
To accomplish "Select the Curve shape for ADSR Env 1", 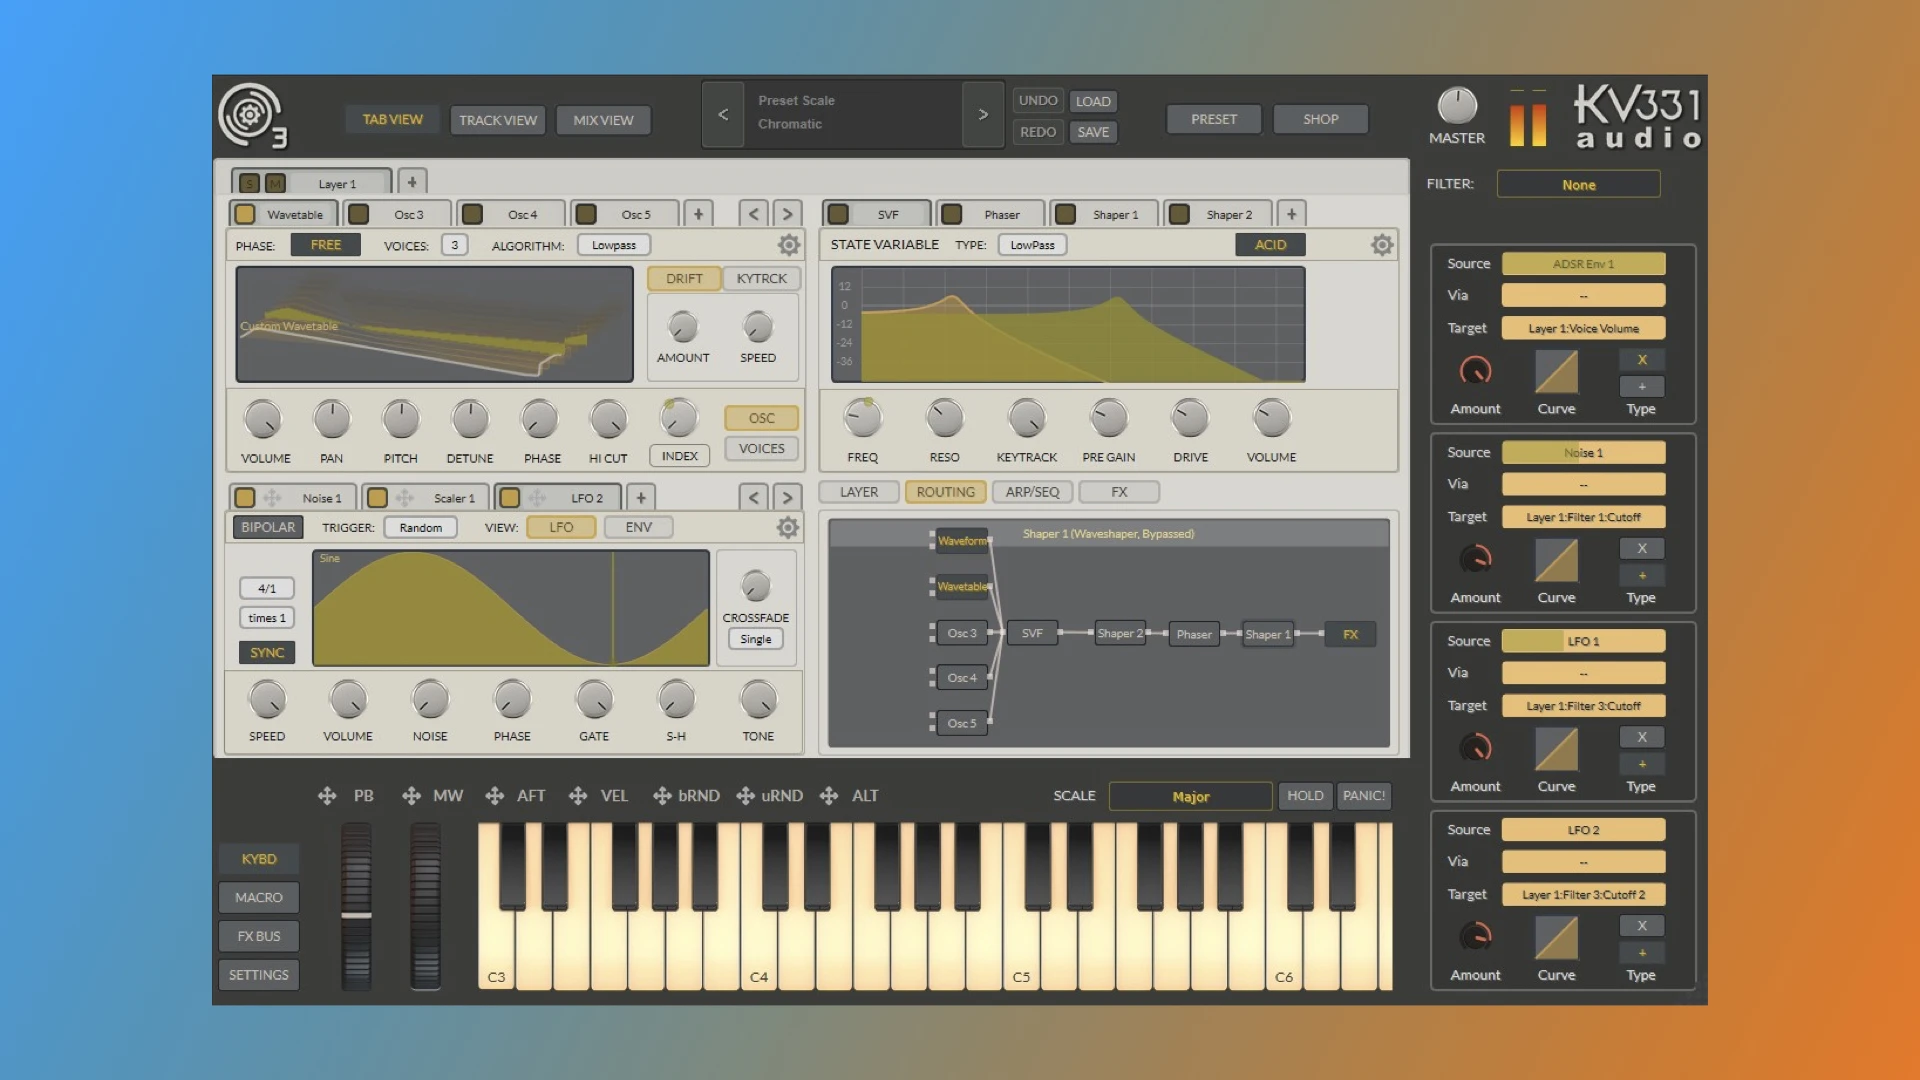I will point(1556,372).
